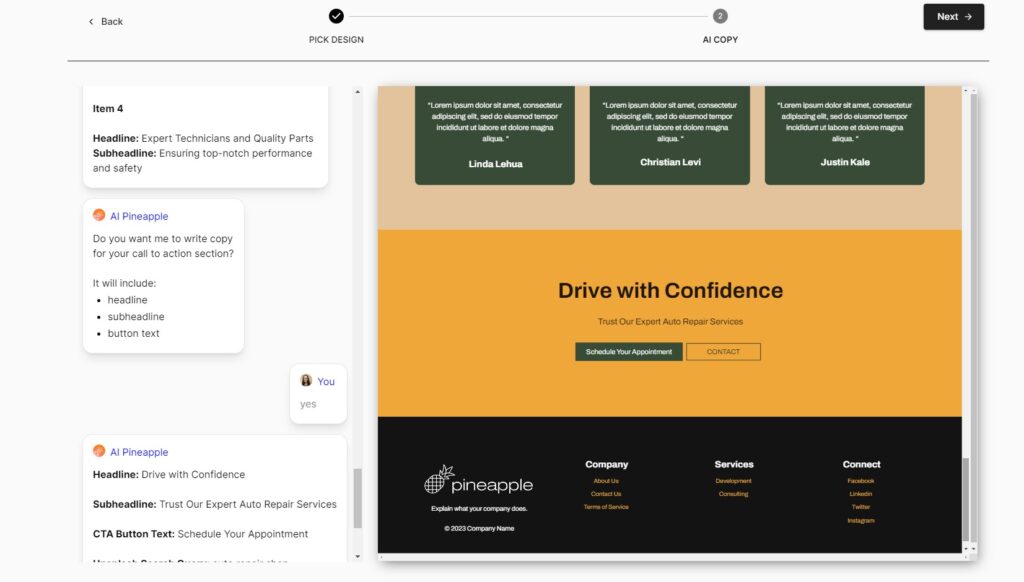
Task: Click the Next button
Action: click(x=952, y=17)
